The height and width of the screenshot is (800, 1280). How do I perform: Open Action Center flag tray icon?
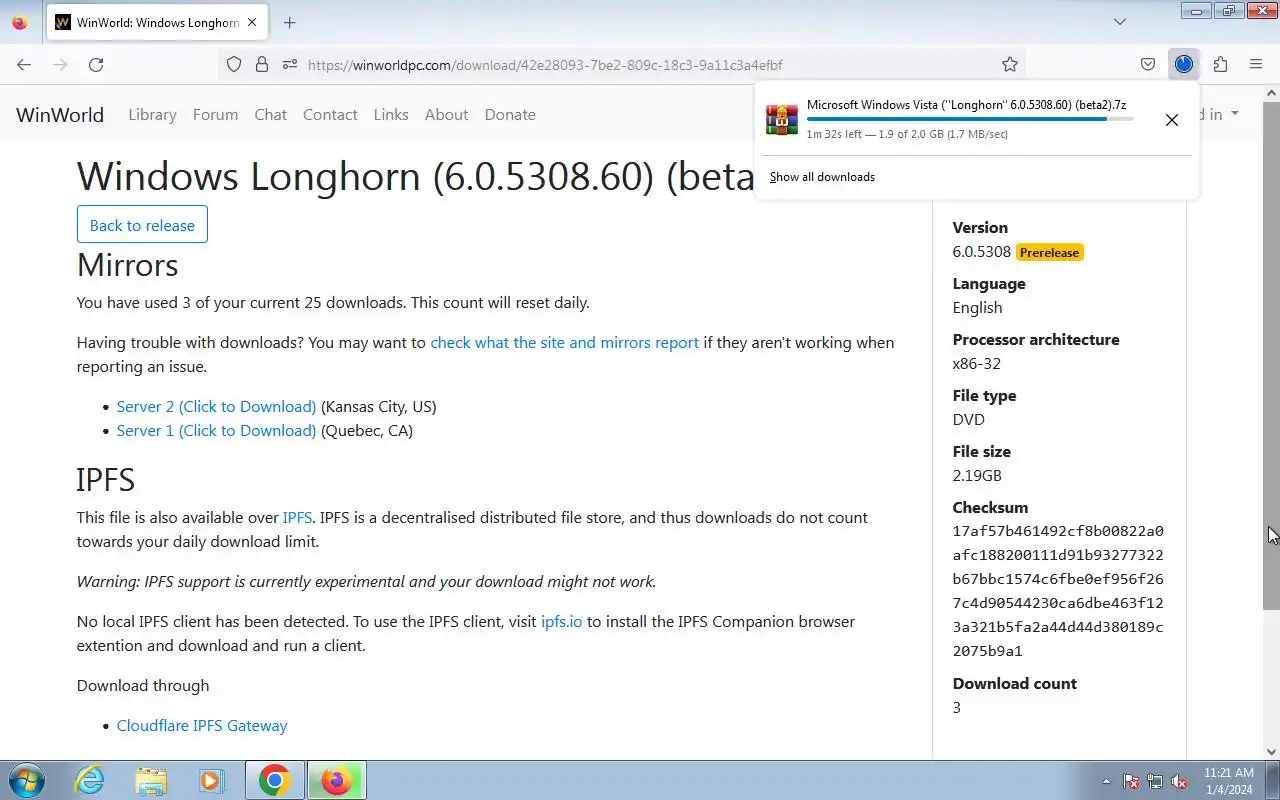coord(1131,781)
